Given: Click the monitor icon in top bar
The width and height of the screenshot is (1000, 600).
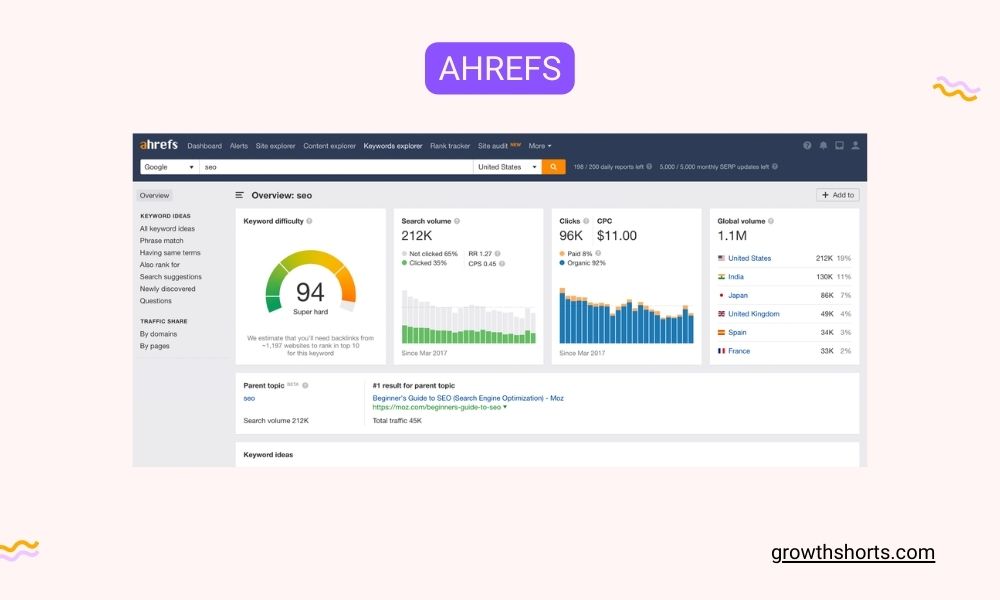Looking at the screenshot, I should point(838,145).
